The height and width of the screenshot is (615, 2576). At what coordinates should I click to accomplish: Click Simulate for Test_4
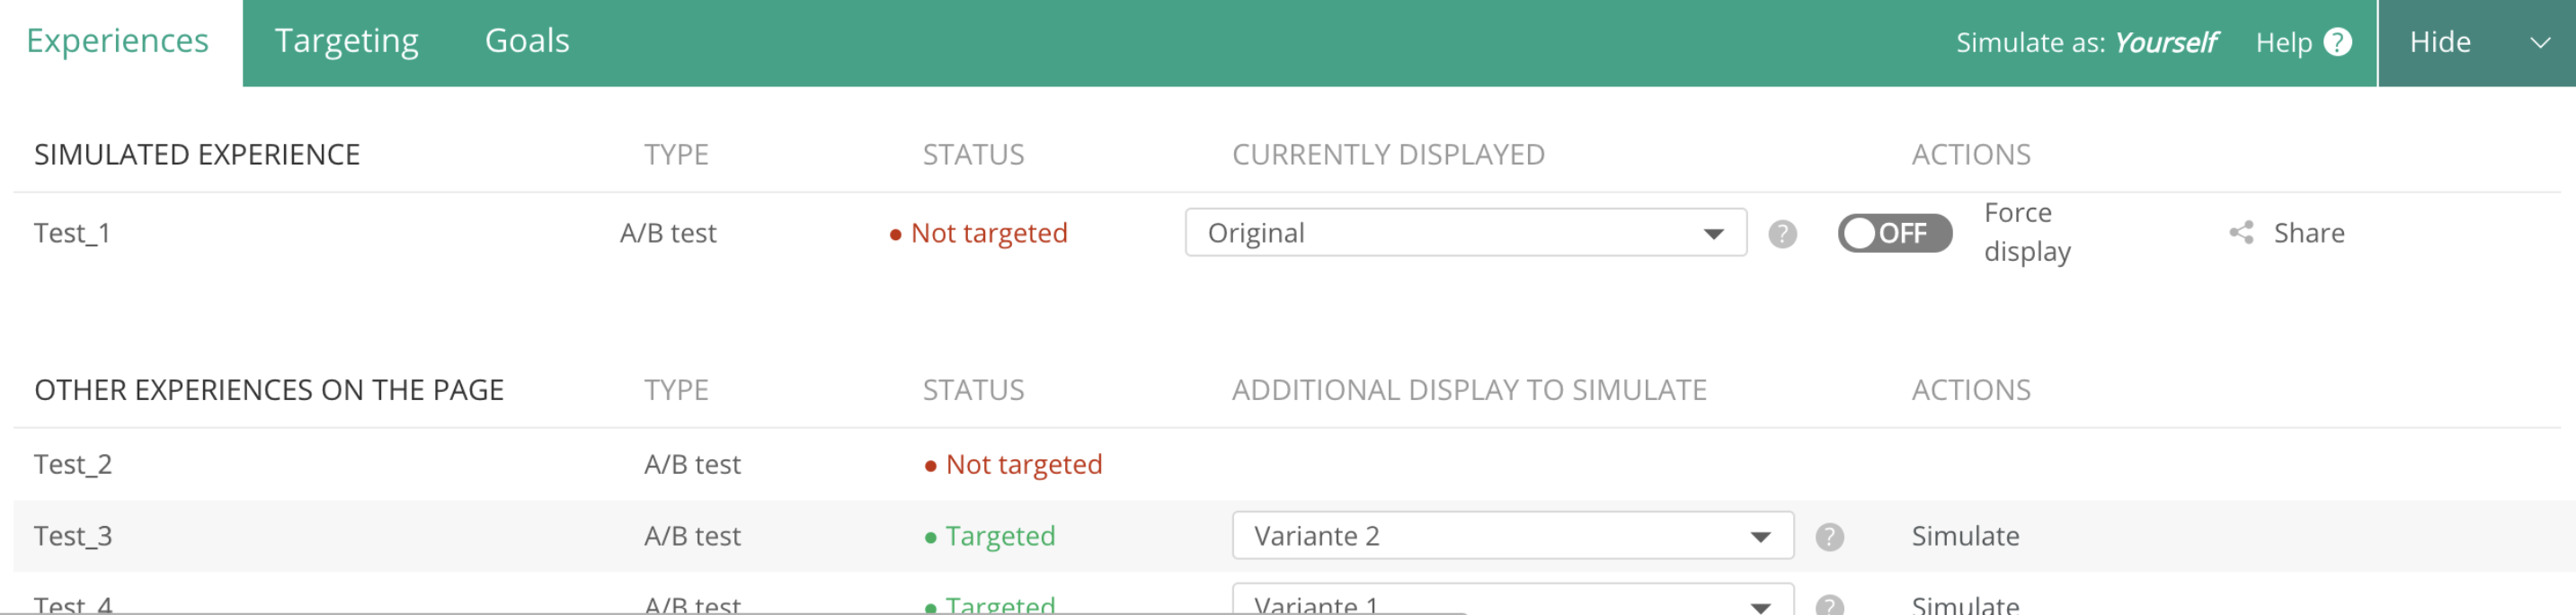(1965, 604)
